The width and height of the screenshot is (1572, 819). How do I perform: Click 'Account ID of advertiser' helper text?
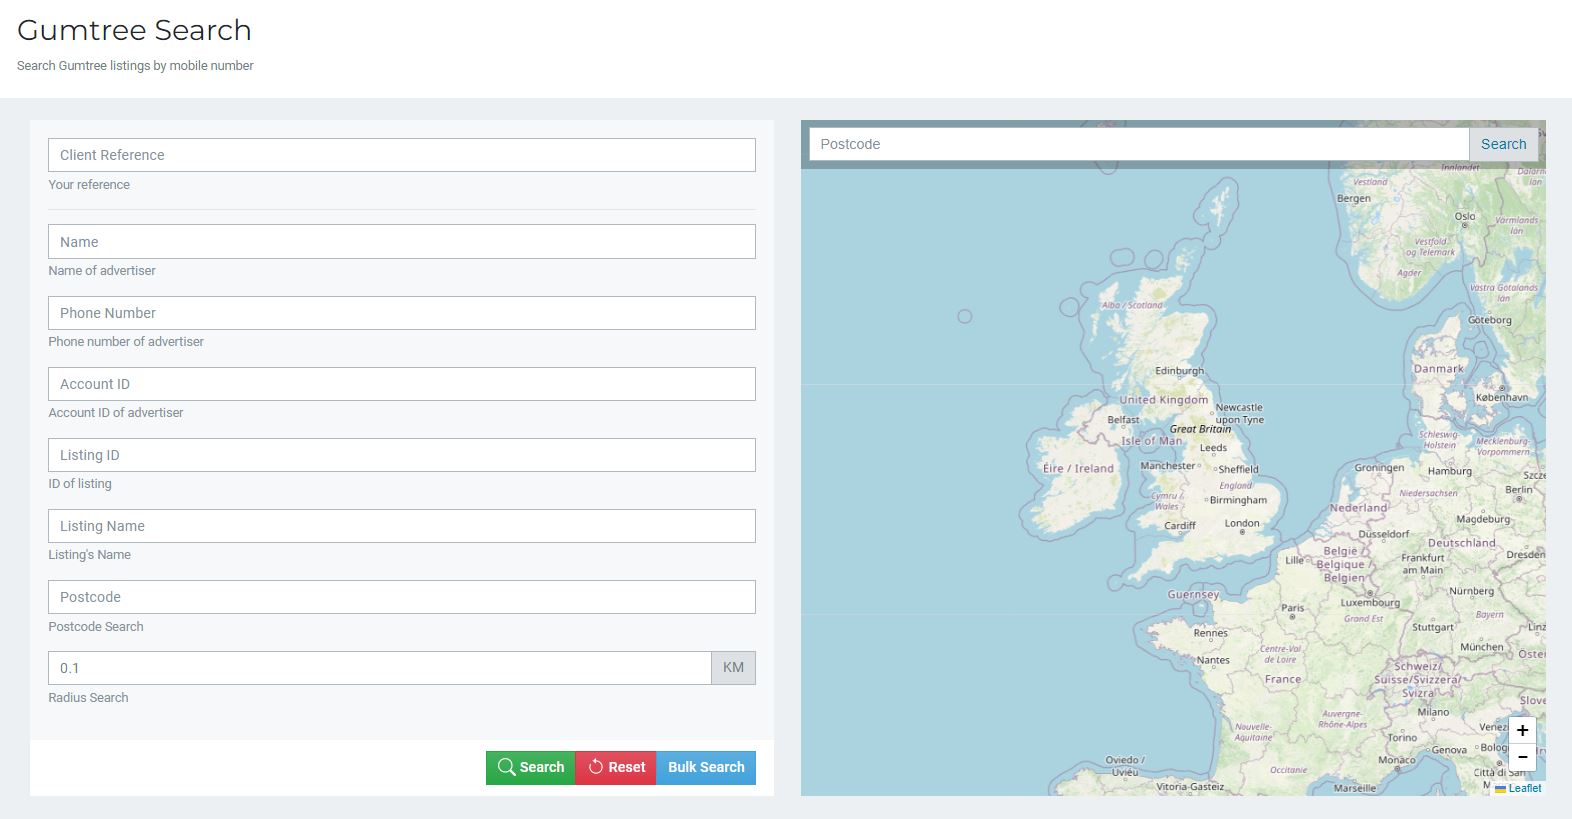[x=116, y=413]
